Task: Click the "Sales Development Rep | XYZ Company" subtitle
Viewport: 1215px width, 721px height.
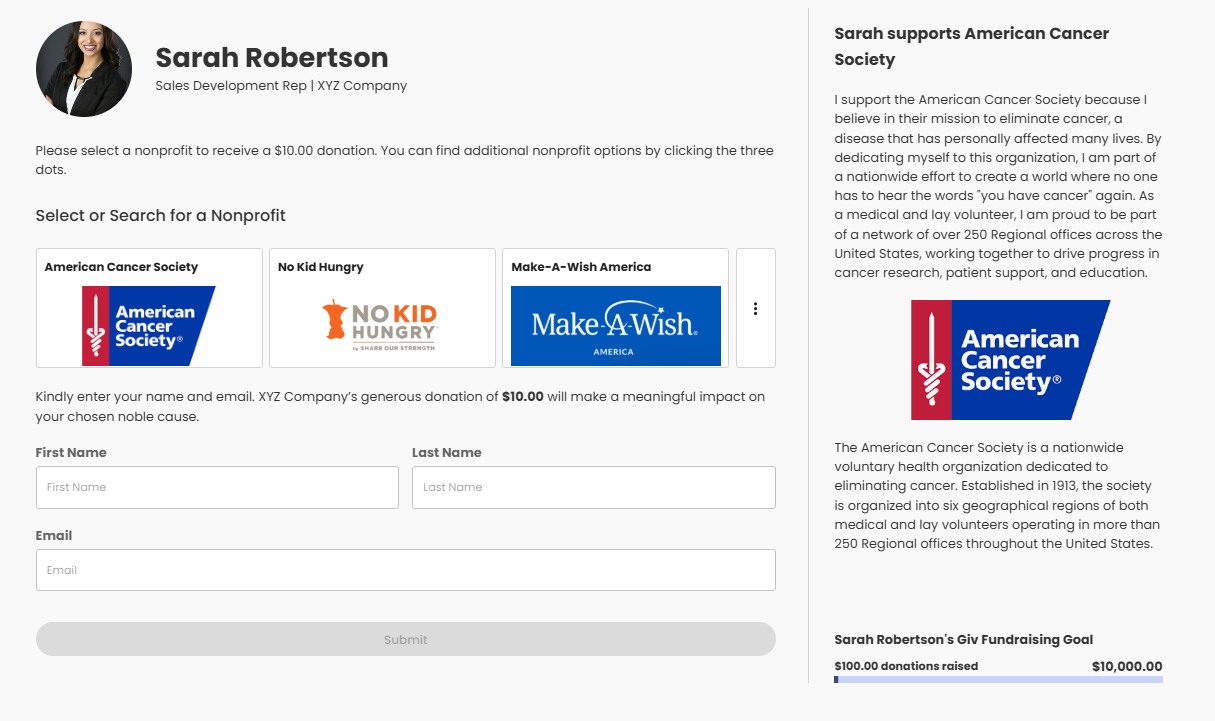Action: click(281, 86)
